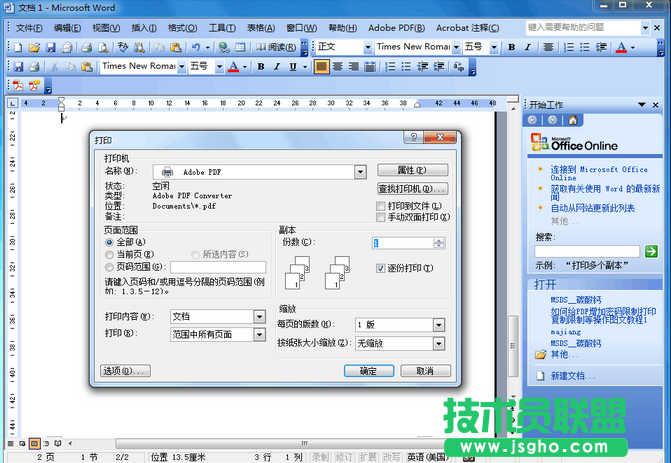671x463 pixels.
Task: Open the 打印 dropdown showing 范围中所有页面
Action: tap(259, 334)
